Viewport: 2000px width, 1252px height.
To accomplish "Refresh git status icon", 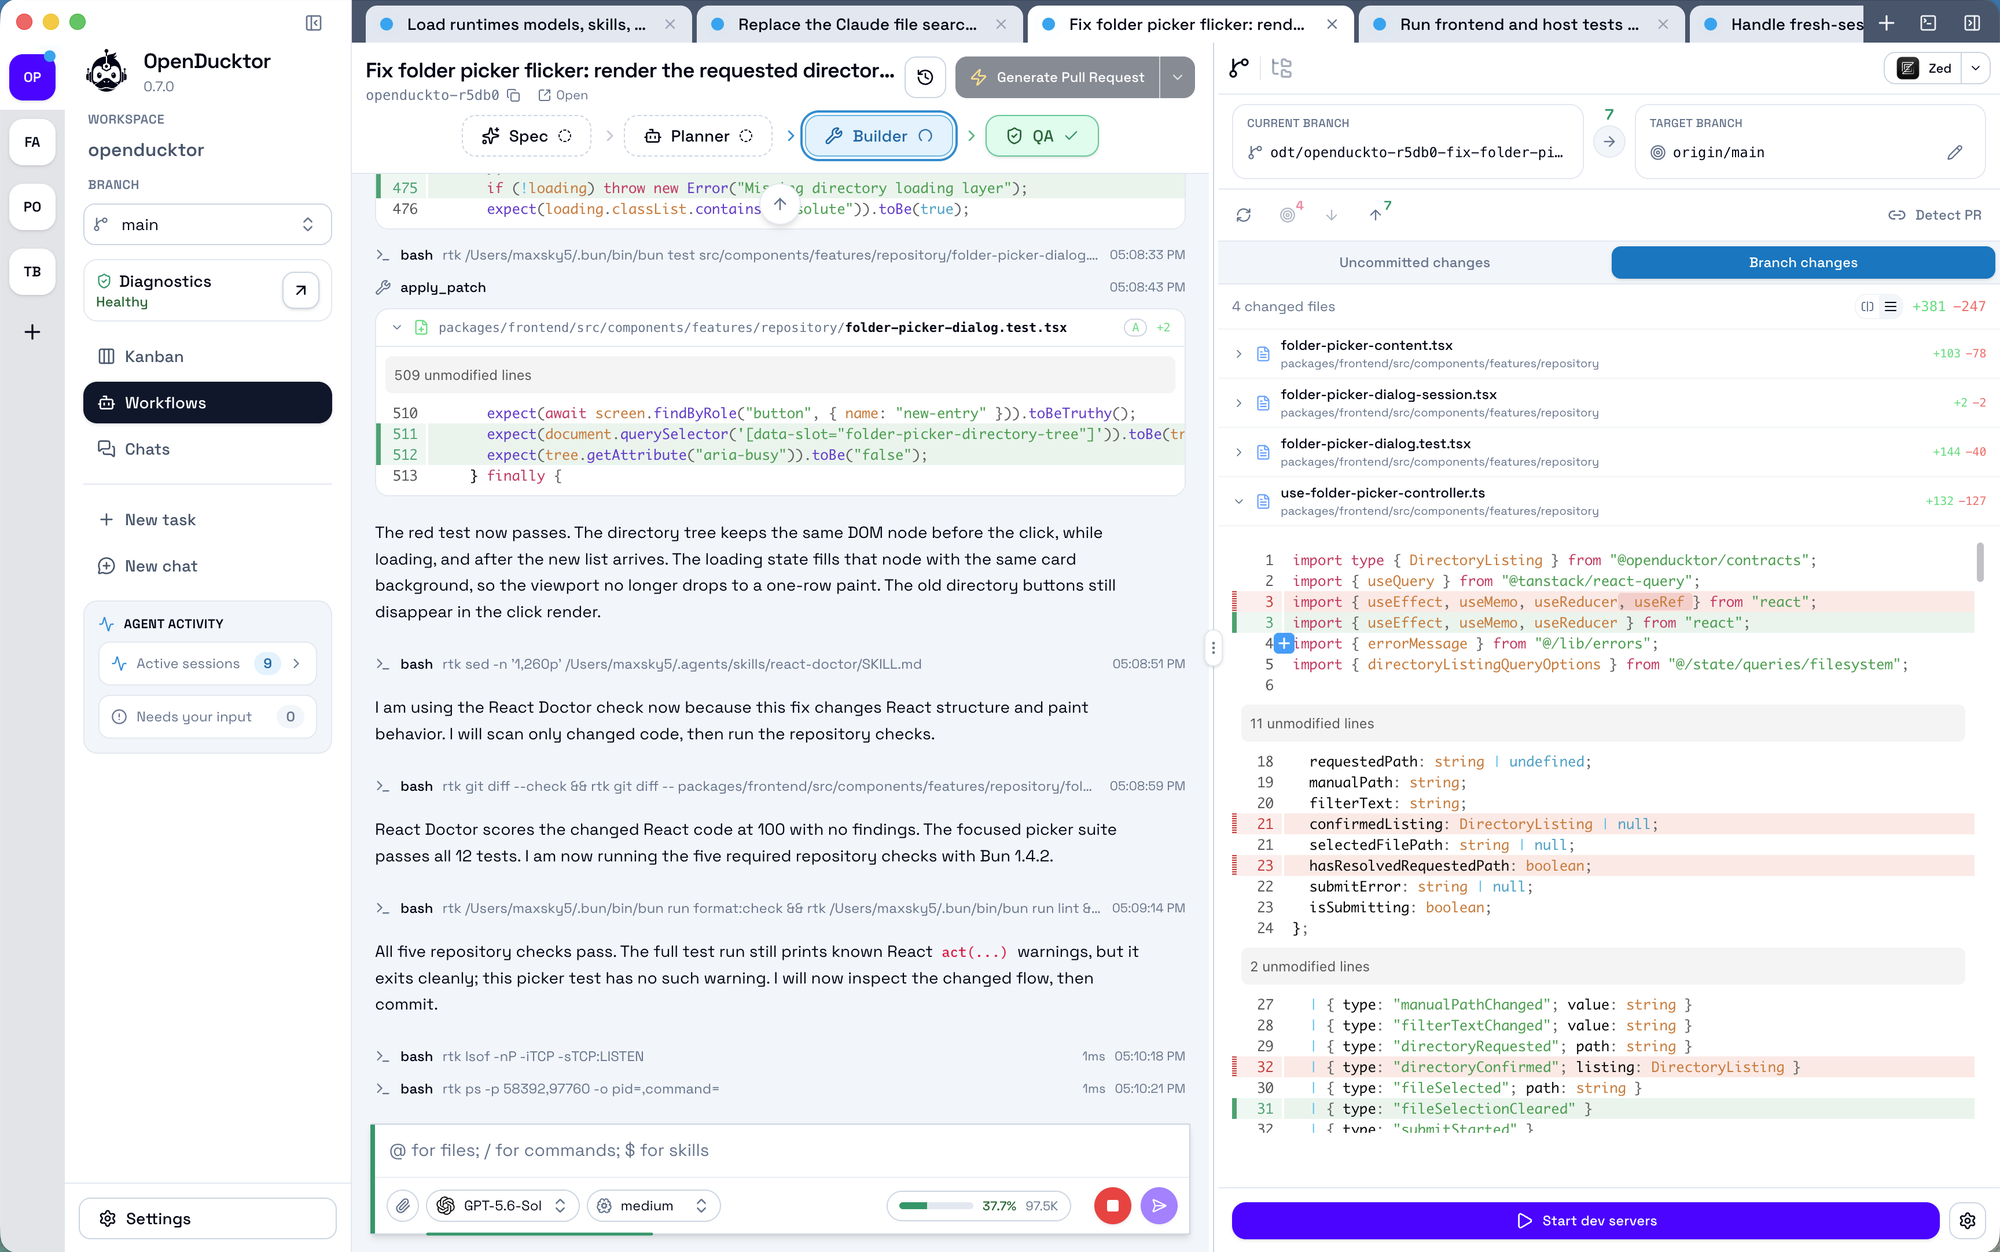I will [1243, 215].
